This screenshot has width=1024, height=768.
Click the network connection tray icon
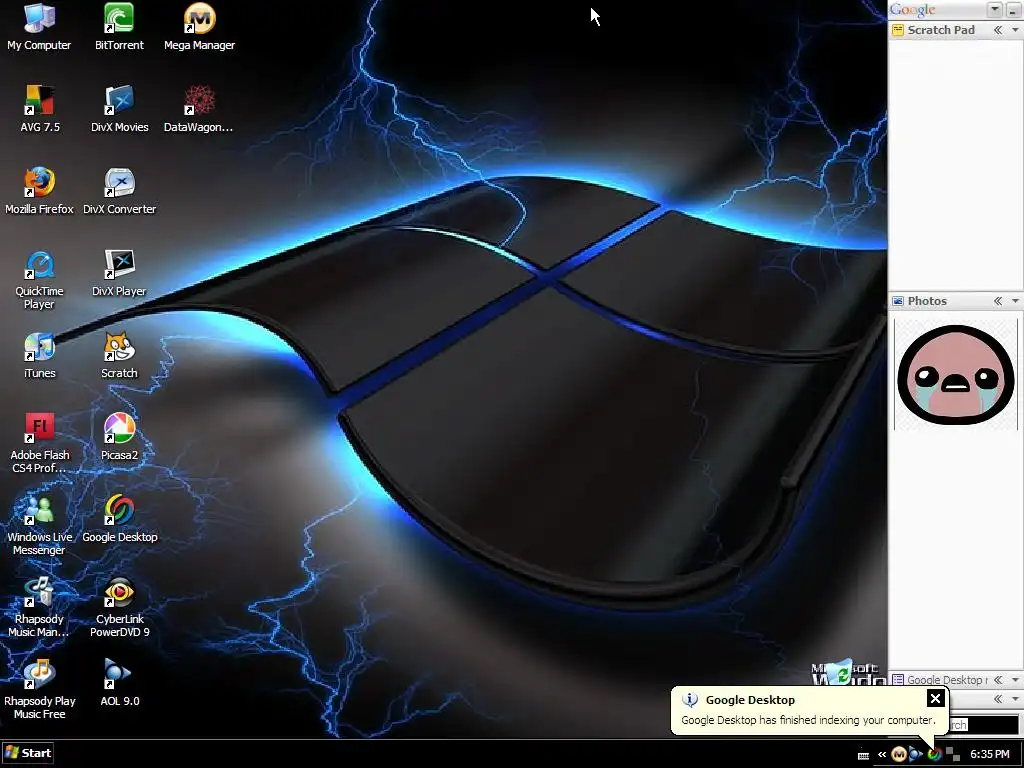953,754
